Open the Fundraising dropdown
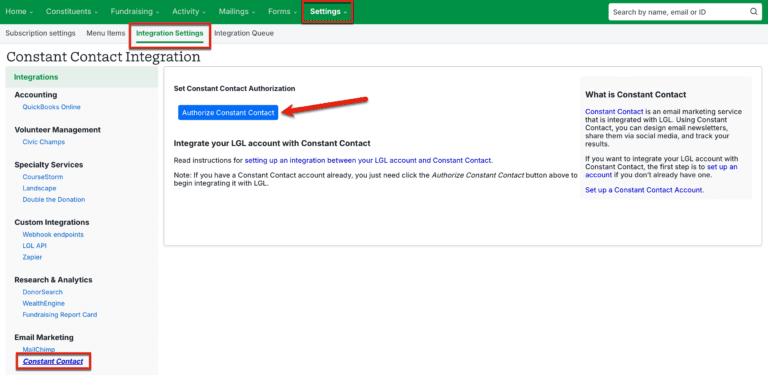Image resolution: width=768 pixels, height=375 pixels. [x=135, y=12]
